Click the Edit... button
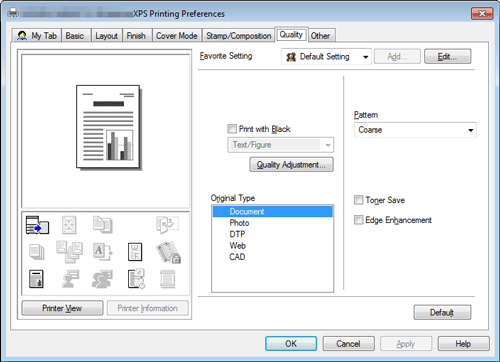500x362 pixels. (447, 57)
